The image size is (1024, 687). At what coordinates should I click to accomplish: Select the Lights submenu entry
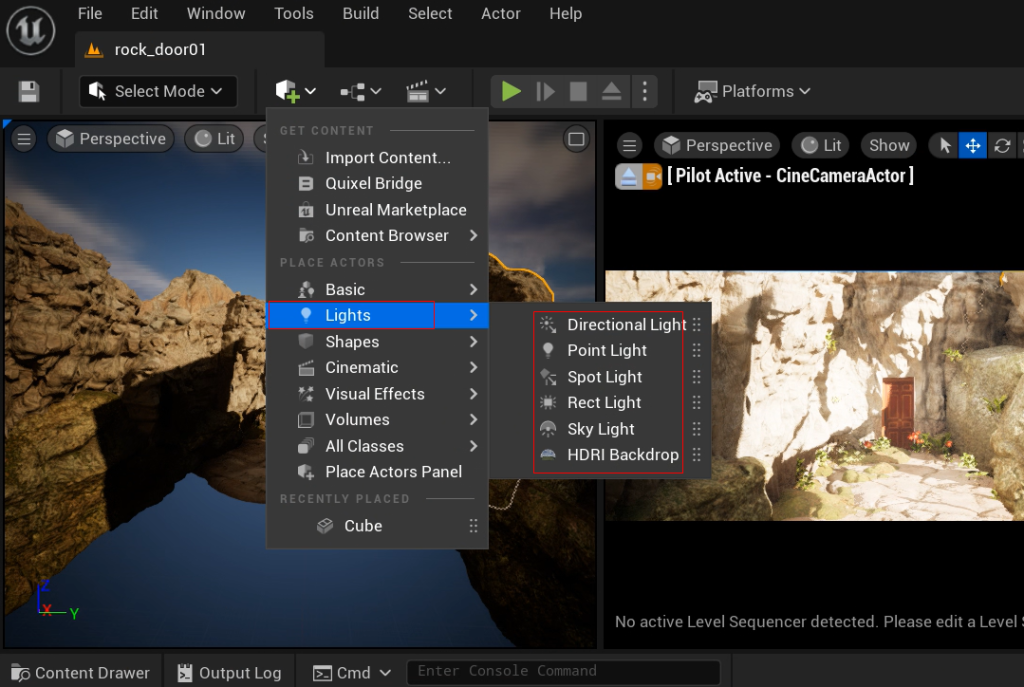(x=377, y=315)
